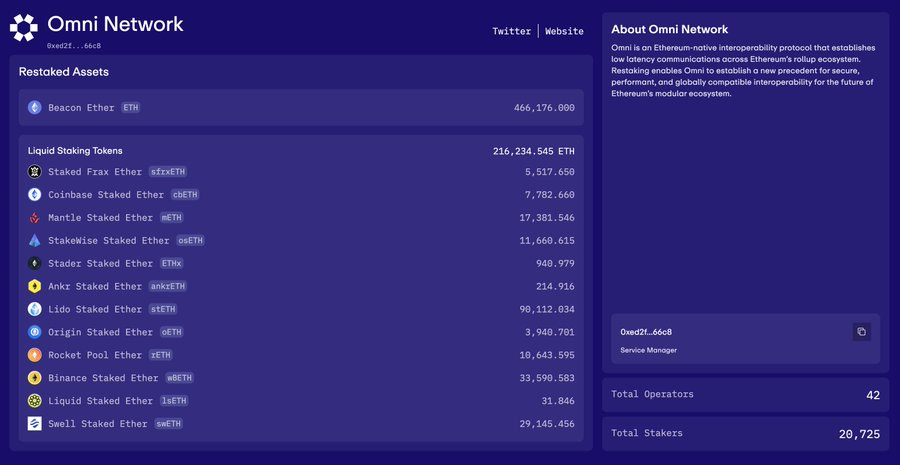Click the Liquid Staked Ether token icon
The width and height of the screenshot is (900, 465).
tap(34, 401)
